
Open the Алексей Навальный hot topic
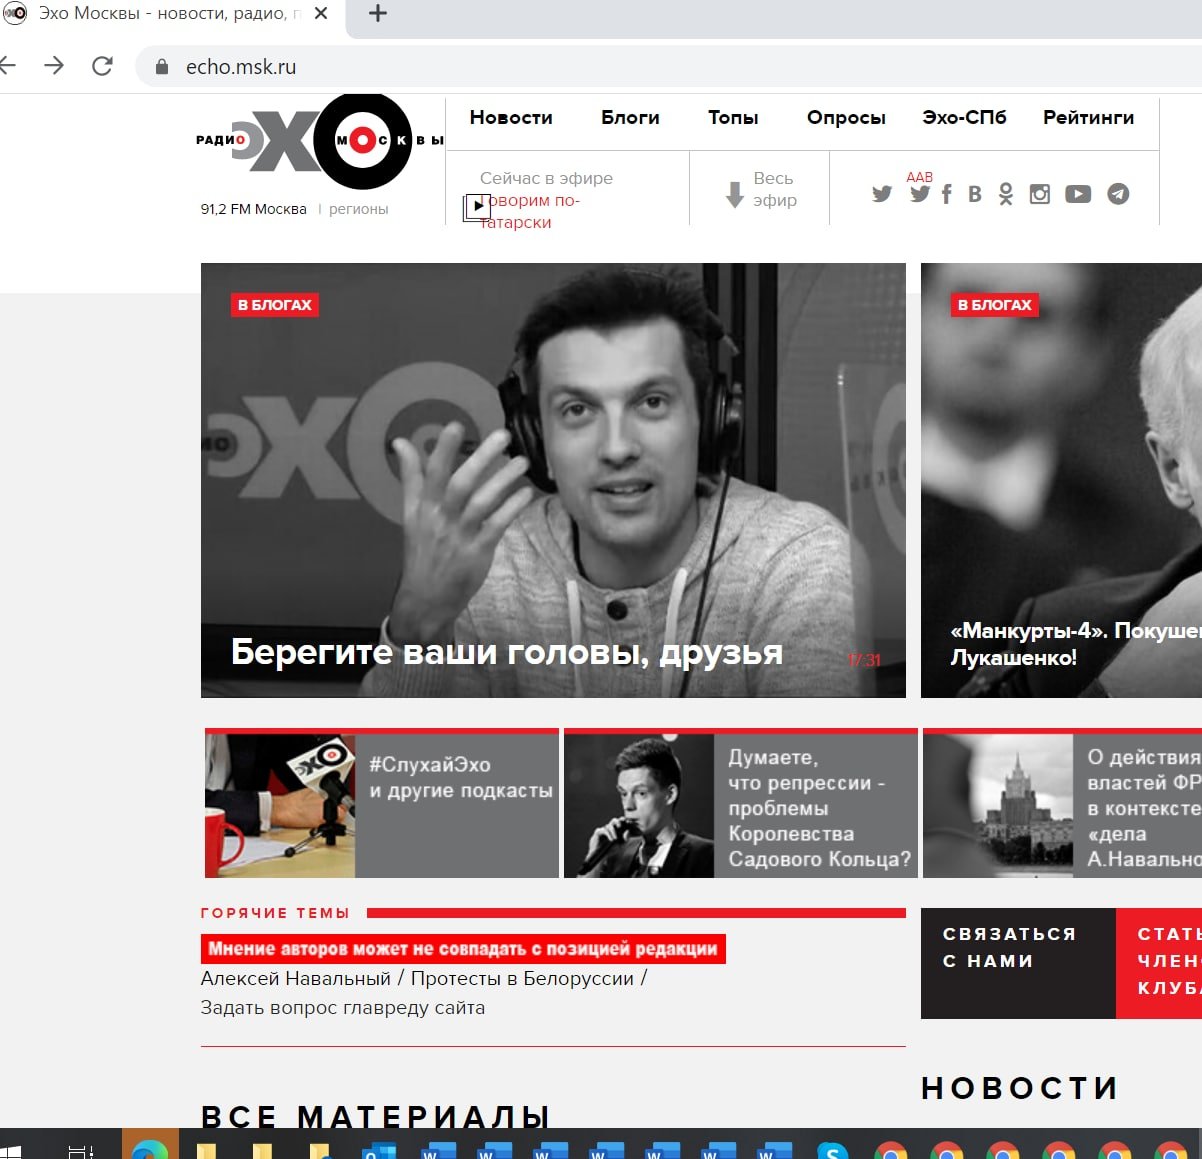[296, 978]
